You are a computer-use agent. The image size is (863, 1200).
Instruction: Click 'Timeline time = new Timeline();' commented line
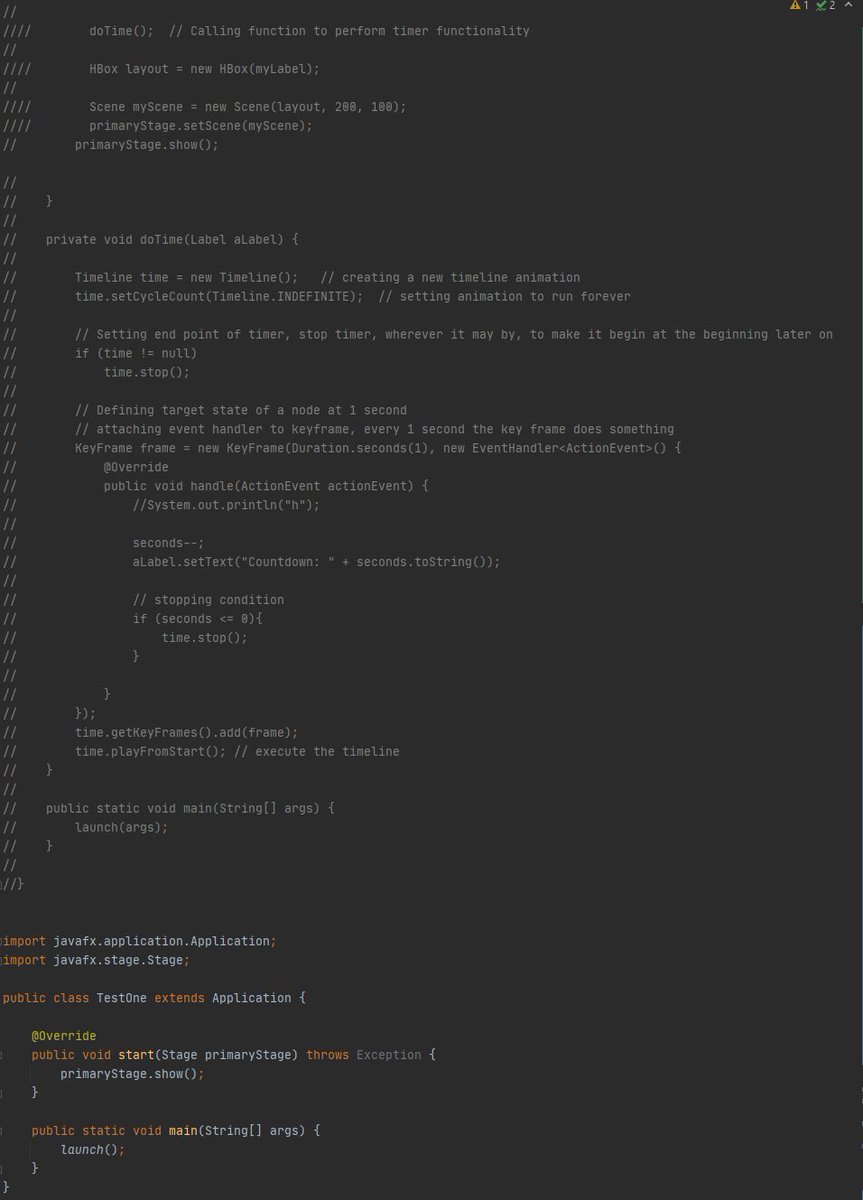[187, 278]
